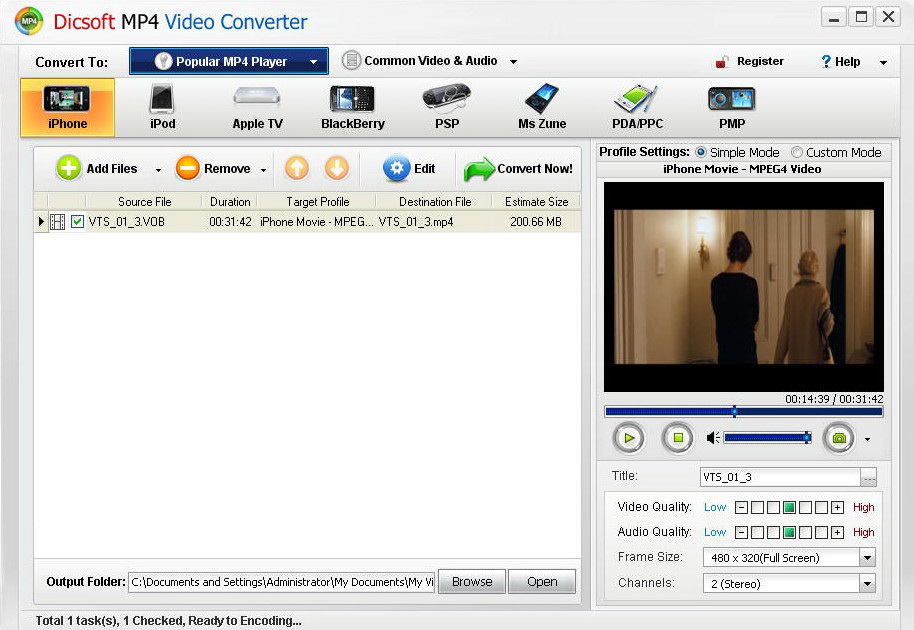Adjust the volume slider
Screen dimensions: 914x630
(768, 438)
